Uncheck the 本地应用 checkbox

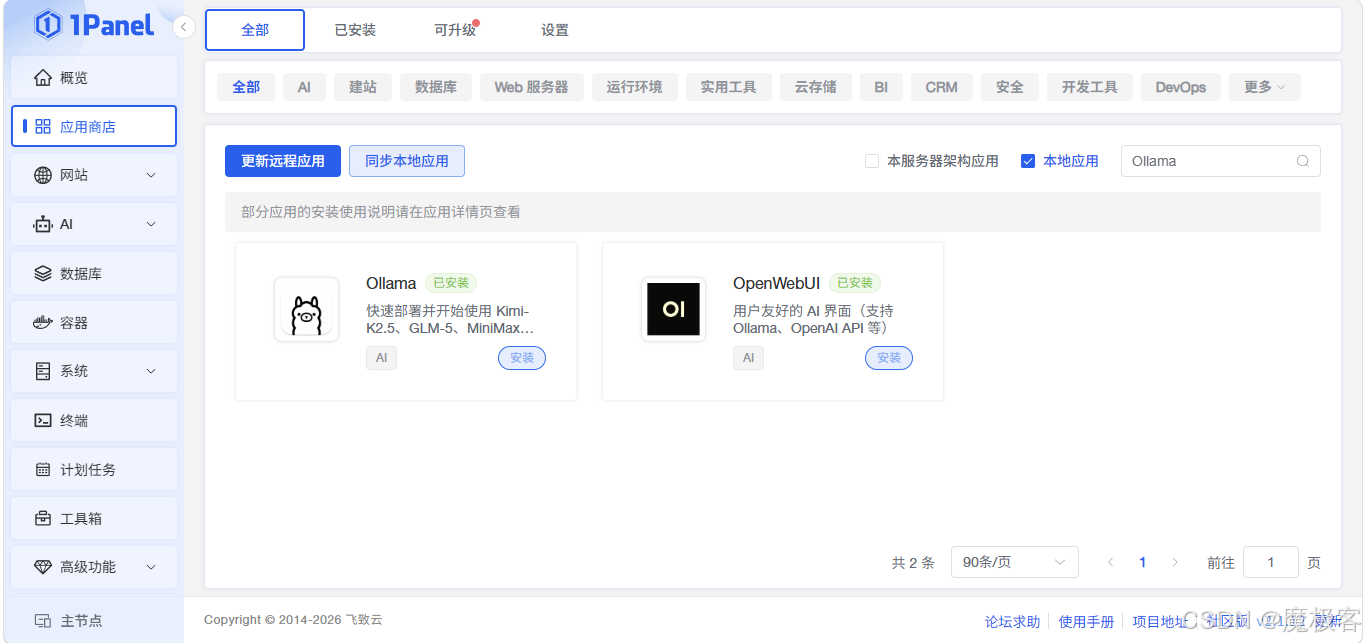tap(1027, 161)
